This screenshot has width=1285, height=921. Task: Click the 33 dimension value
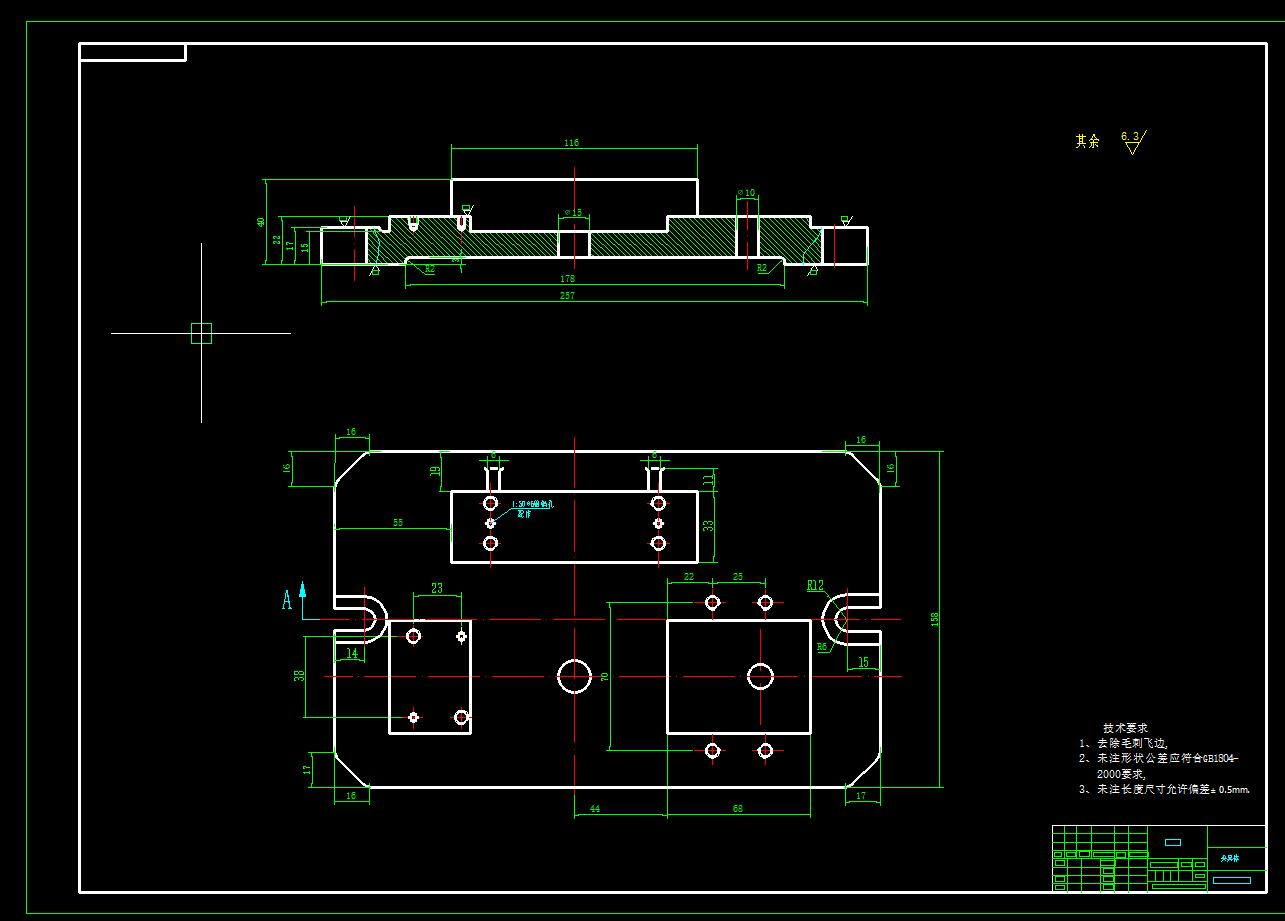tap(709, 525)
